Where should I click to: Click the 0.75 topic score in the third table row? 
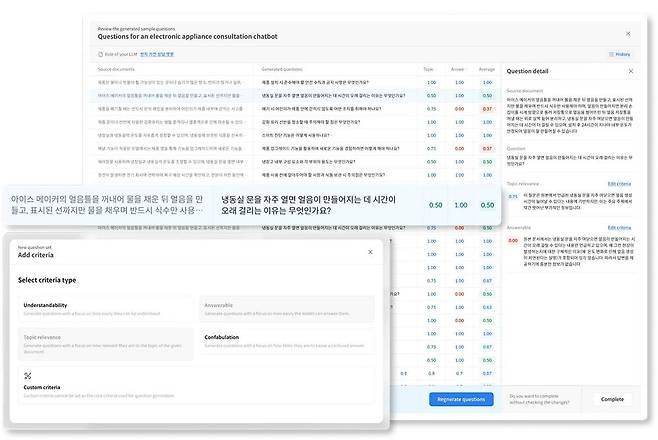tap(431, 109)
